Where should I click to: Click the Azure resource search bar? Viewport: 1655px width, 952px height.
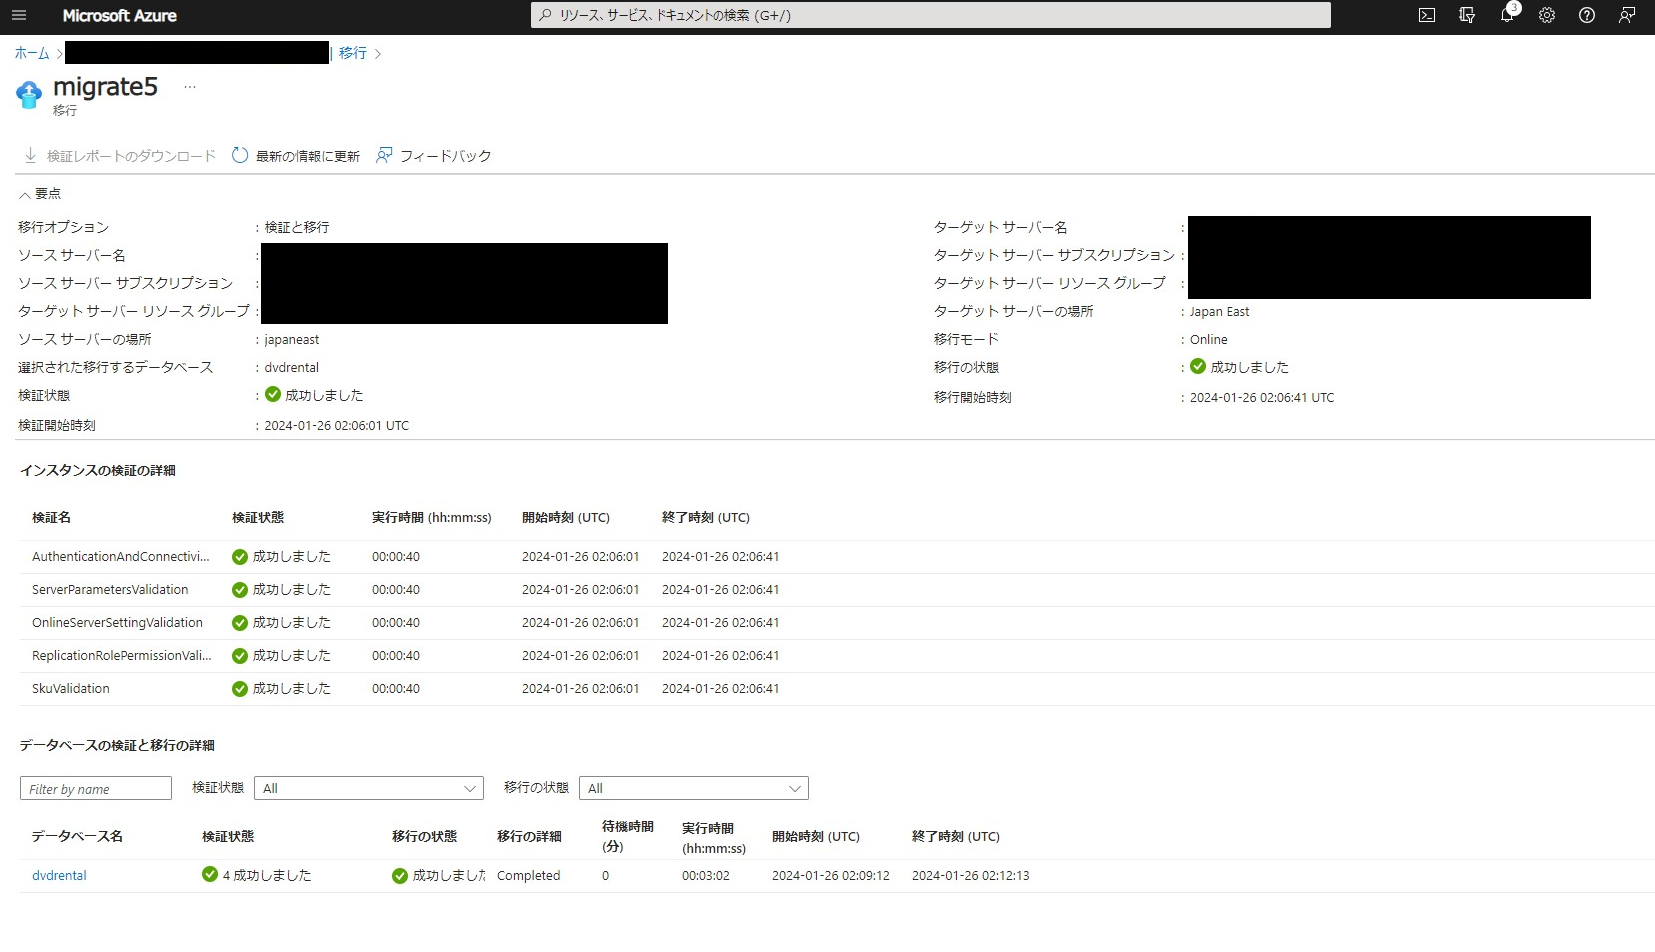click(x=929, y=15)
